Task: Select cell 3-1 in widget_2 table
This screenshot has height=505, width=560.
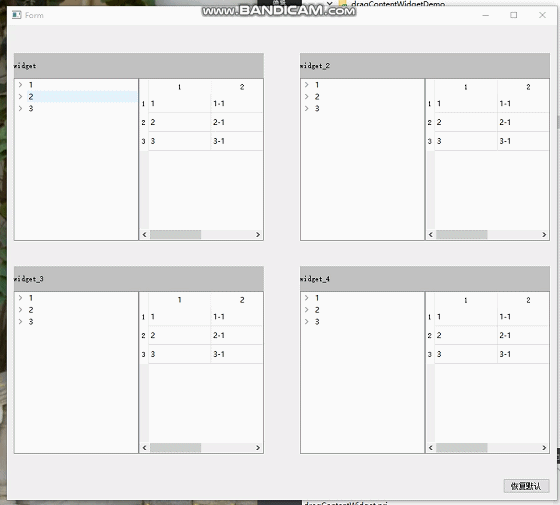Action: point(523,141)
